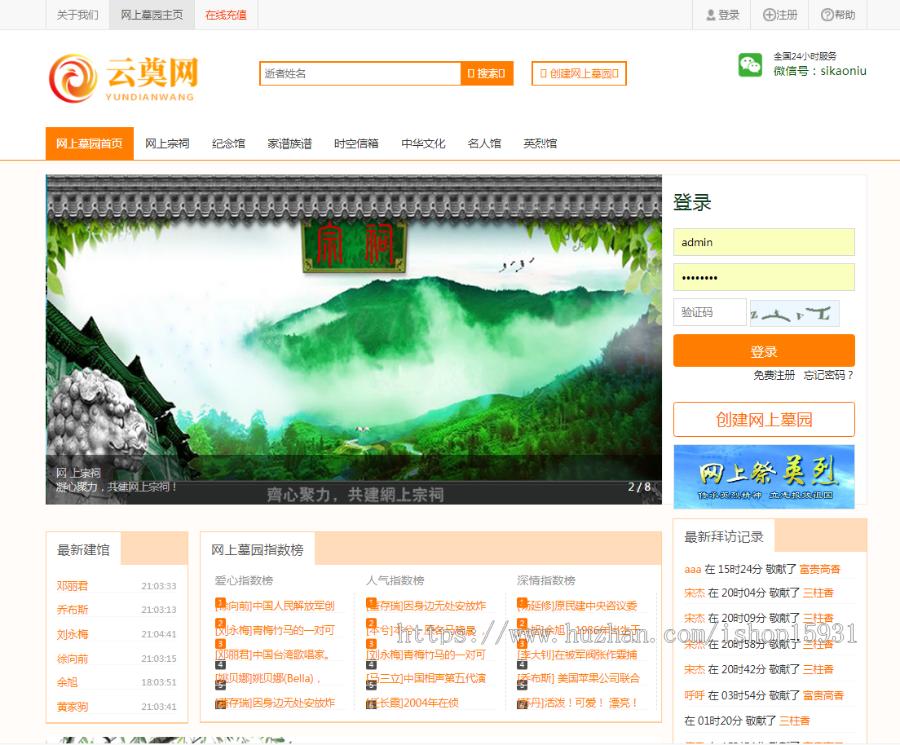This screenshot has width=900, height=745.
Task: Open the 在线充值 link in top bar
Action: pos(226,15)
